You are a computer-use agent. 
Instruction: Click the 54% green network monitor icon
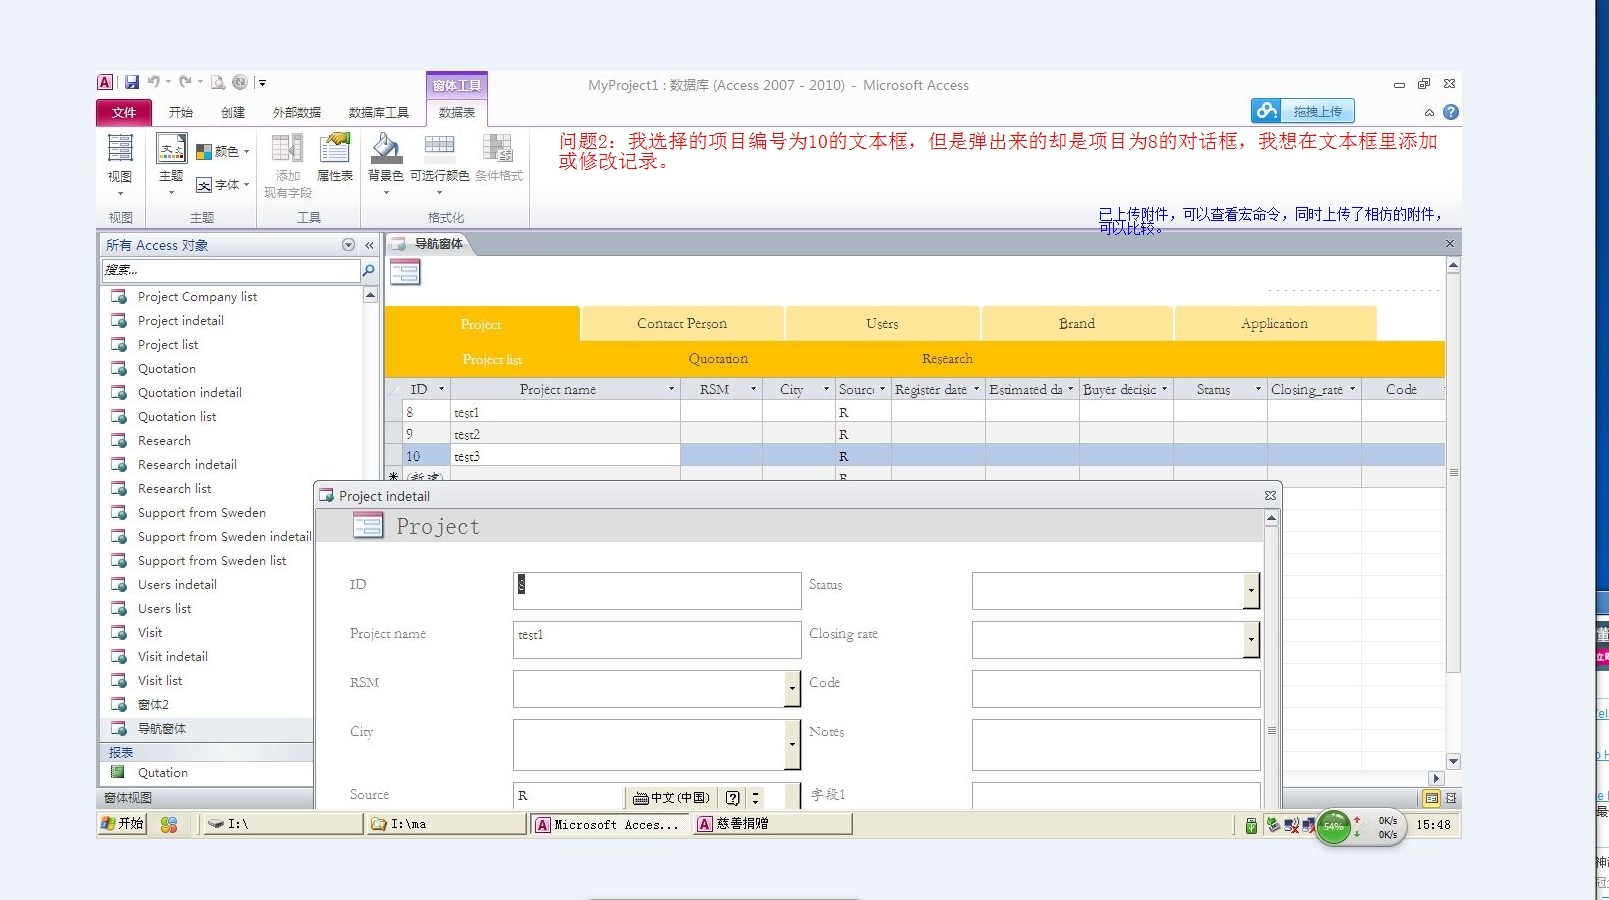point(1334,827)
